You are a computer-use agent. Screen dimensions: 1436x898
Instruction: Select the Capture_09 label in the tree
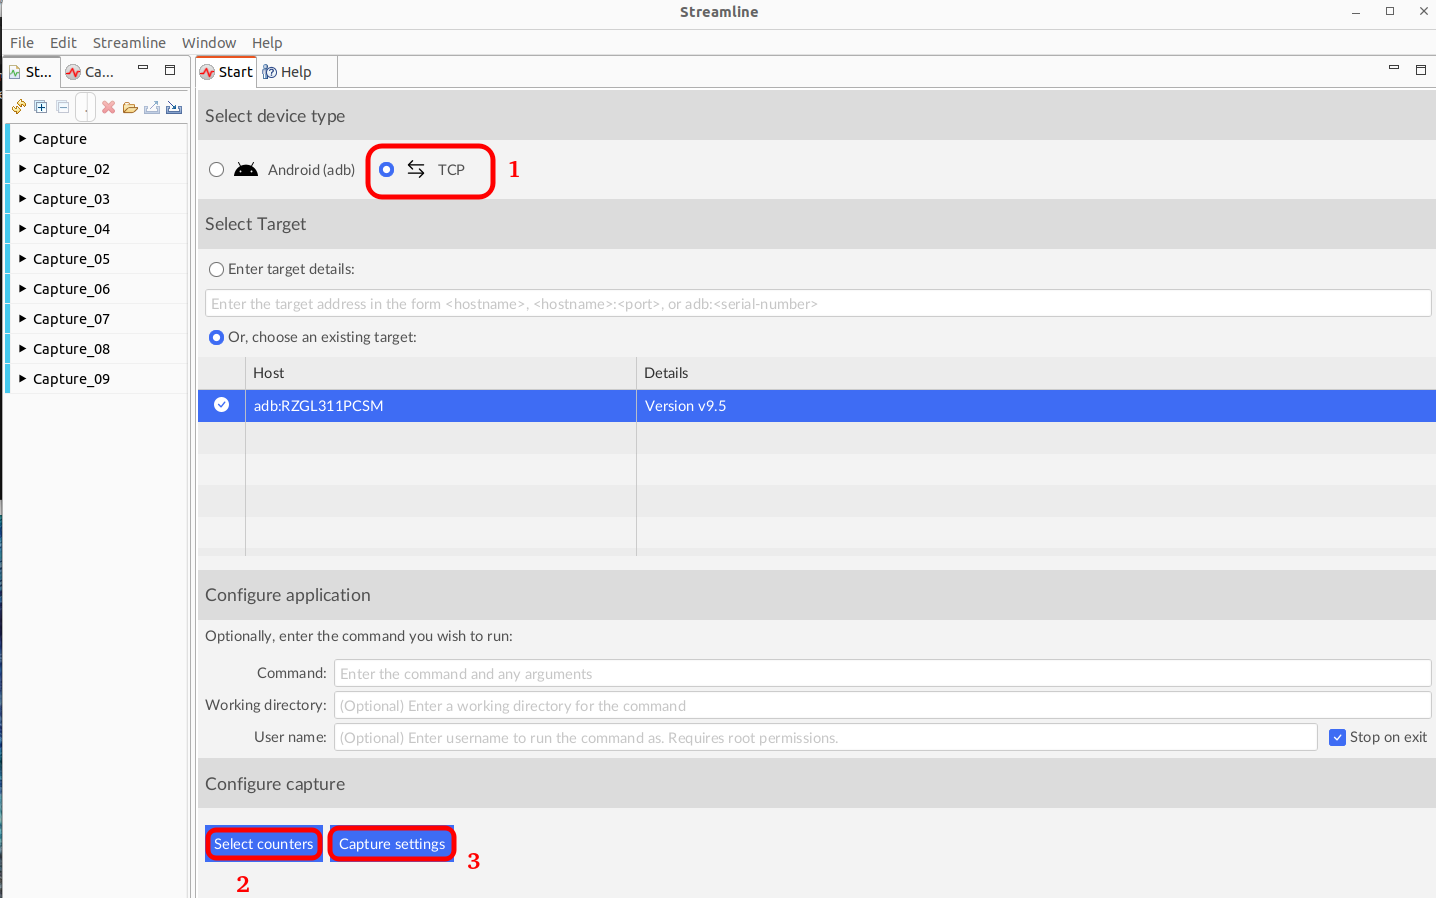(x=71, y=379)
